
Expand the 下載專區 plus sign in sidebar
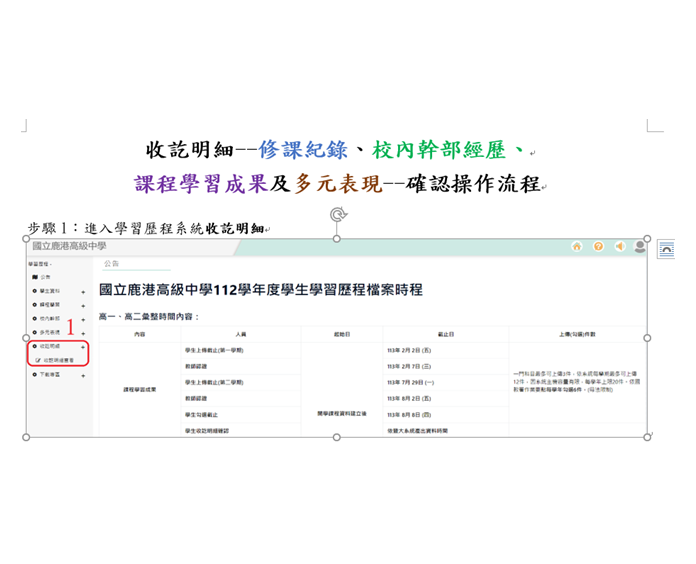[83, 376]
